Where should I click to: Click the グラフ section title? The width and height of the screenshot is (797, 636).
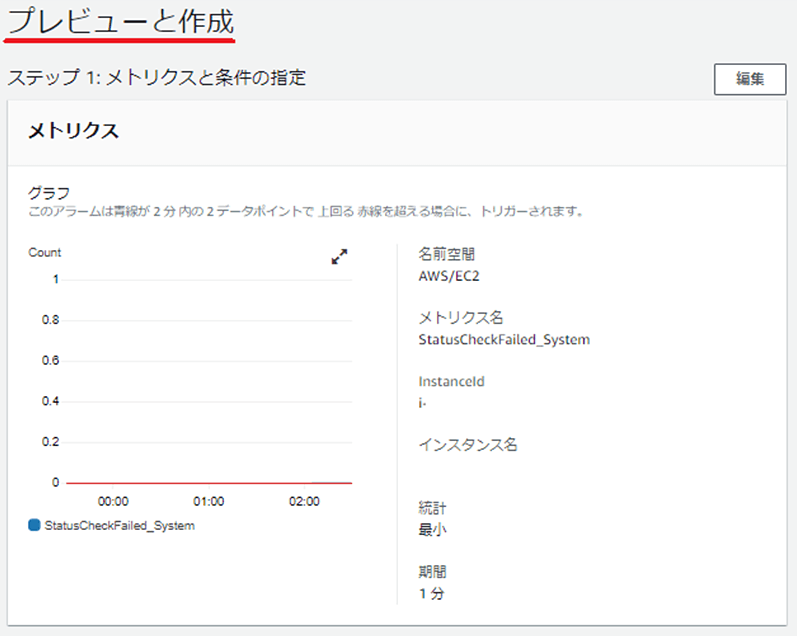point(49,193)
